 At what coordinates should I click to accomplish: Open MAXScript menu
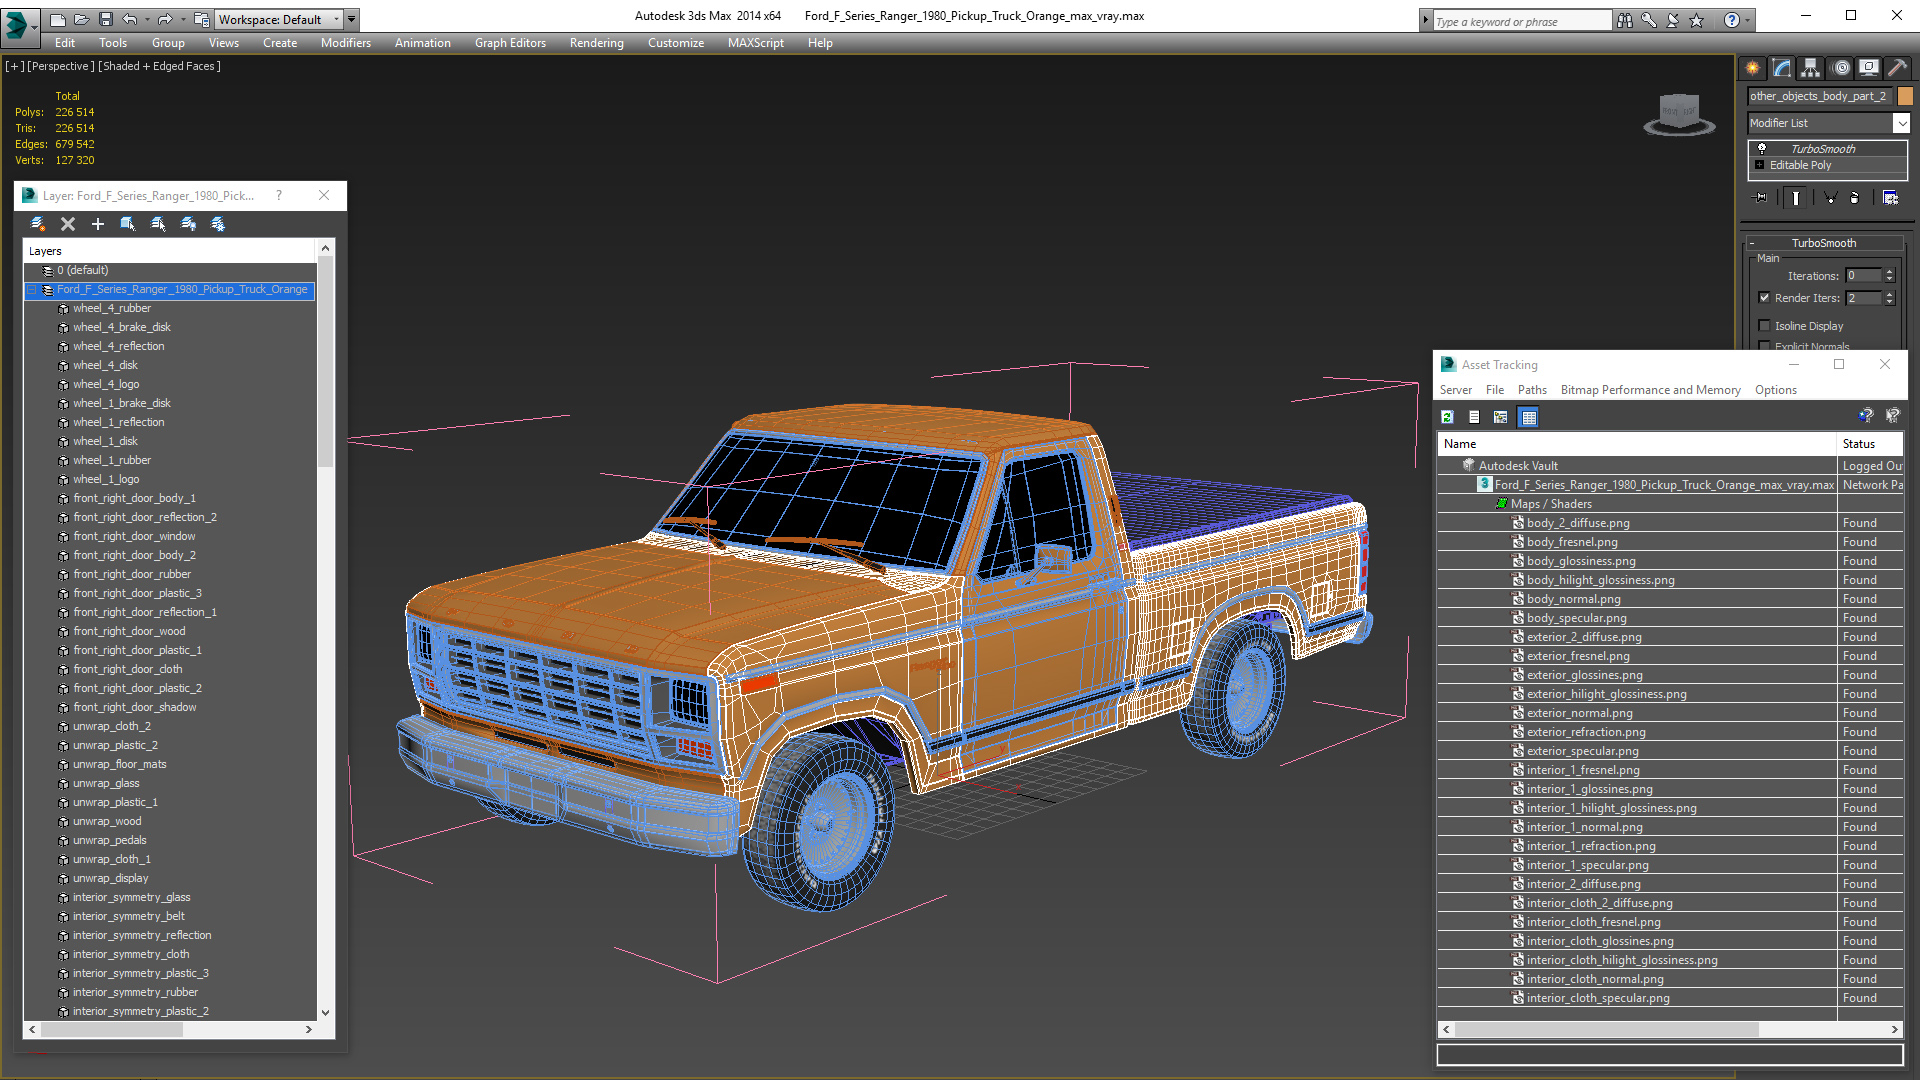756,43
